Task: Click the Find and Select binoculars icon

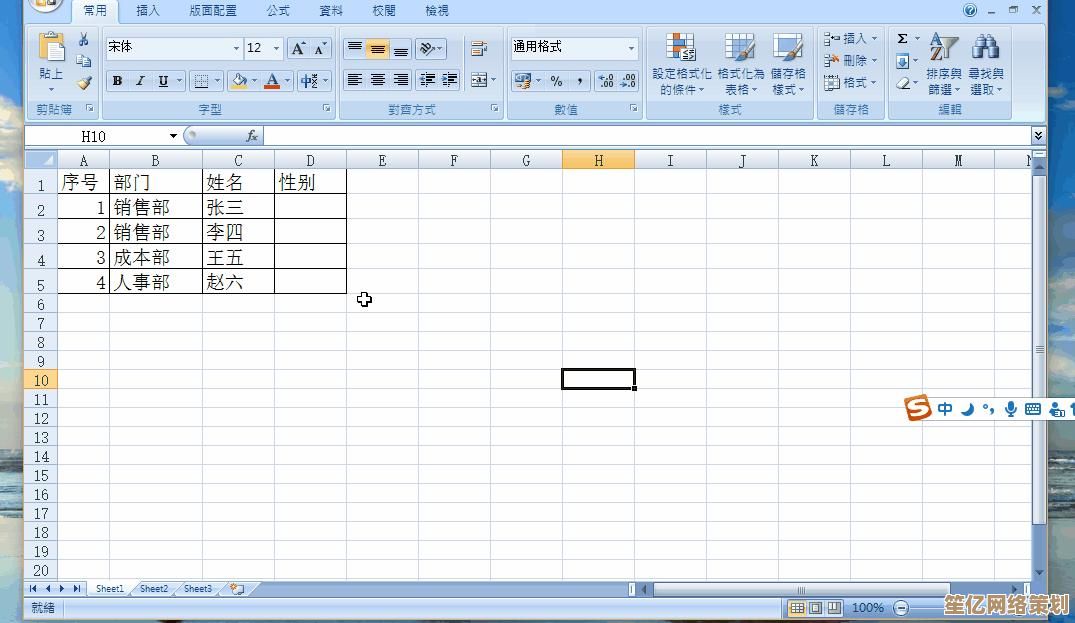Action: 986,62
